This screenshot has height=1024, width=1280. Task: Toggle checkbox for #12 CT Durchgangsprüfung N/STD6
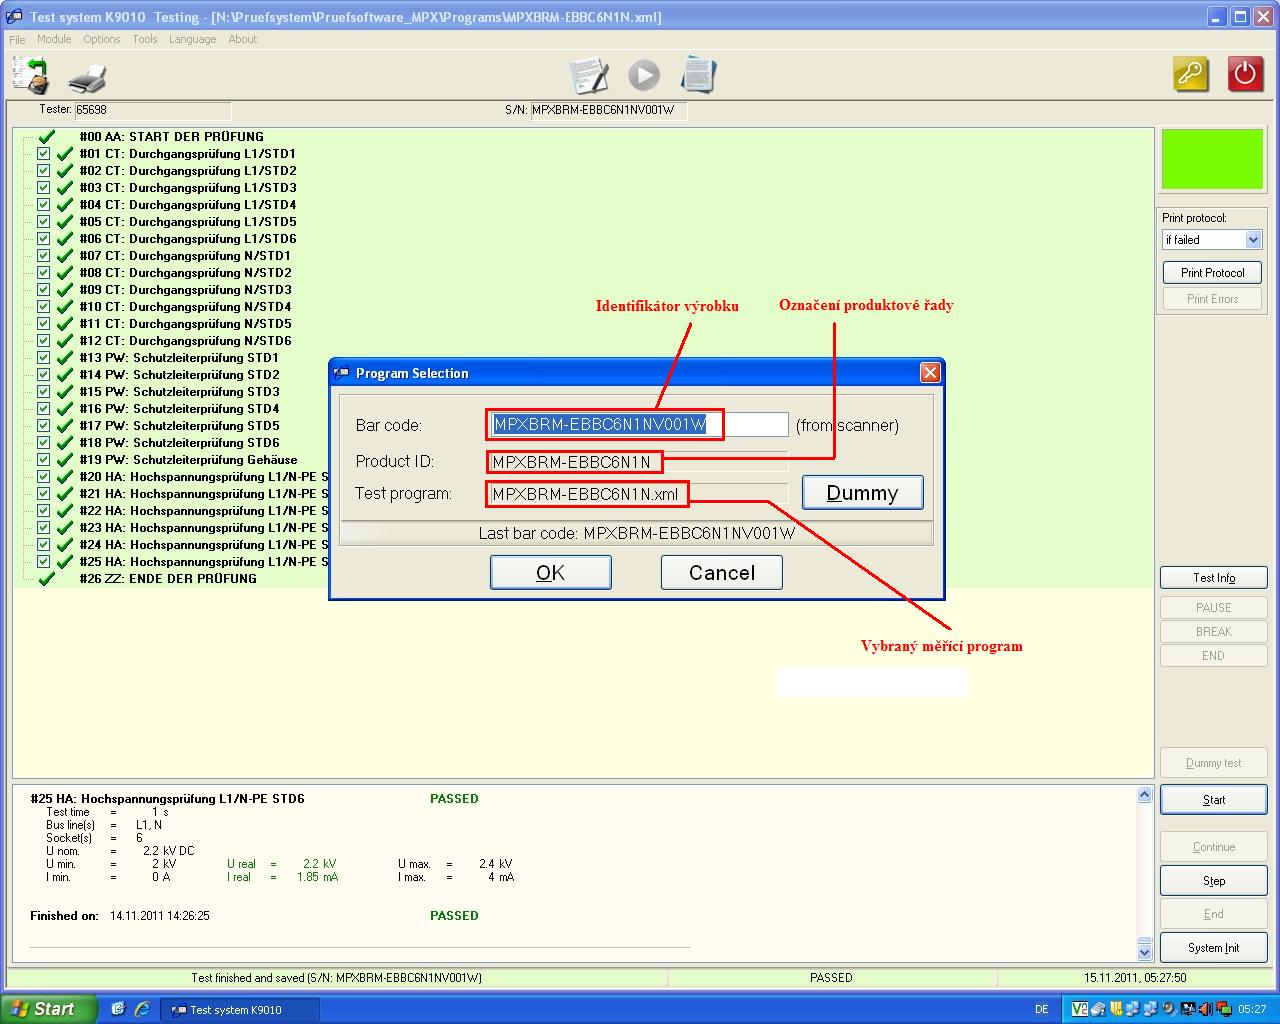[43, 341]
